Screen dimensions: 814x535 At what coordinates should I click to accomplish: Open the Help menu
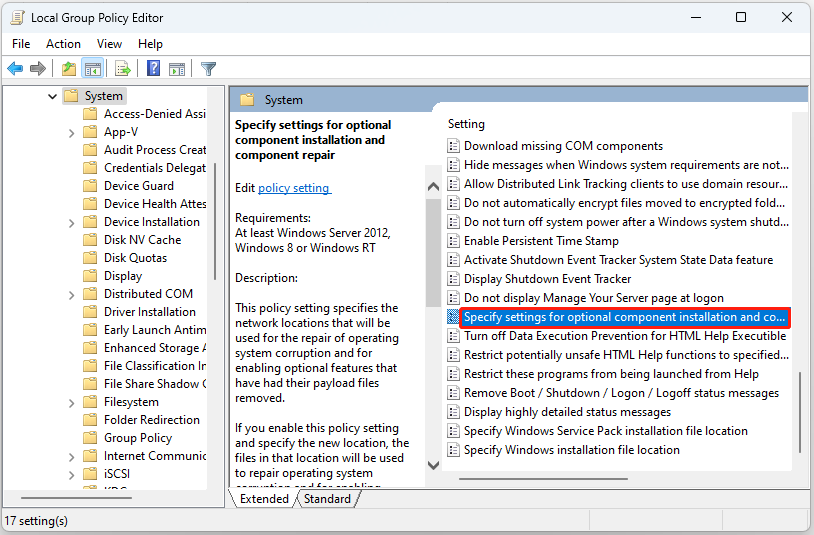[x=150, y=44]
